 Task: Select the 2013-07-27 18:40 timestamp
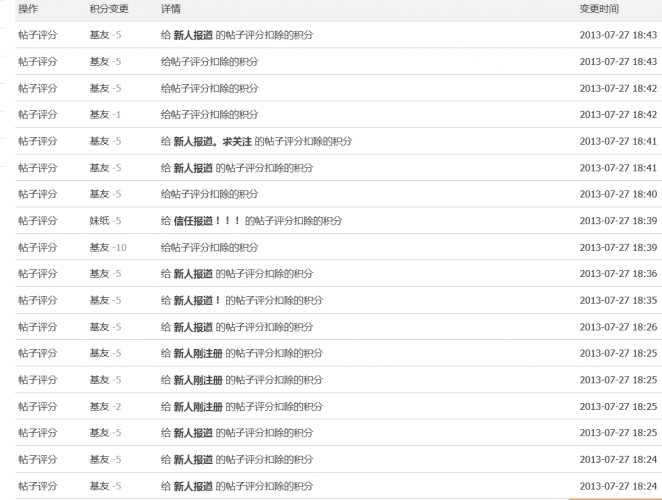[618, 194]
